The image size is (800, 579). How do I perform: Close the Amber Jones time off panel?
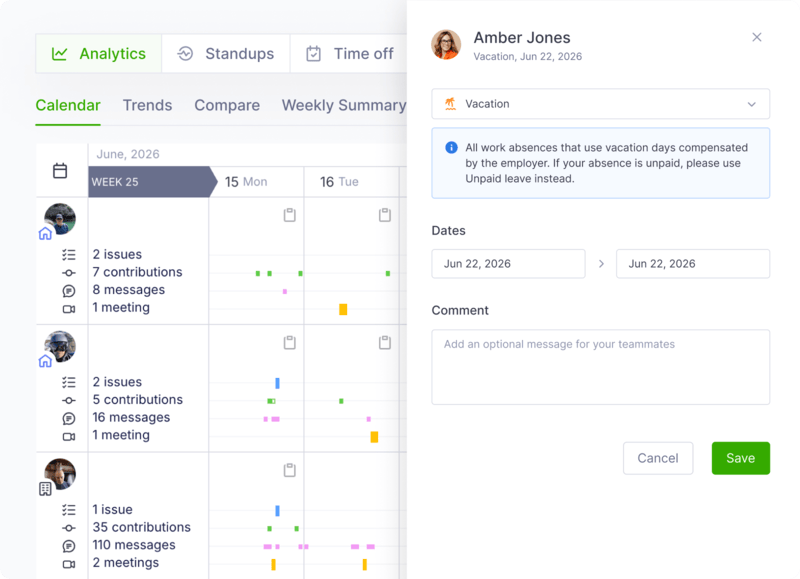point(757,37)
